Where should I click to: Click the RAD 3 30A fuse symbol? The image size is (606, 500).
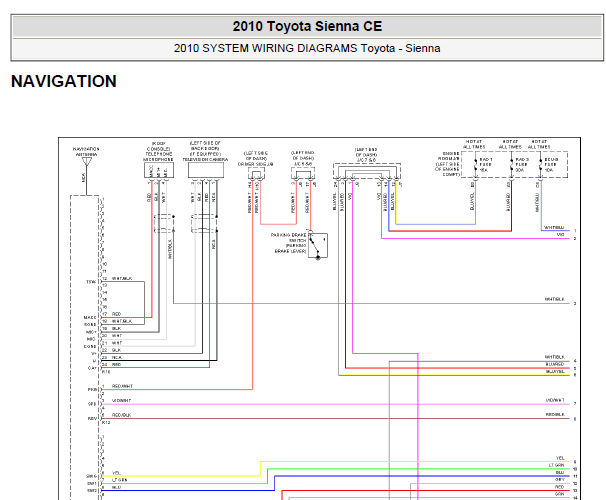pyautogui.click(x=511, y=165)
